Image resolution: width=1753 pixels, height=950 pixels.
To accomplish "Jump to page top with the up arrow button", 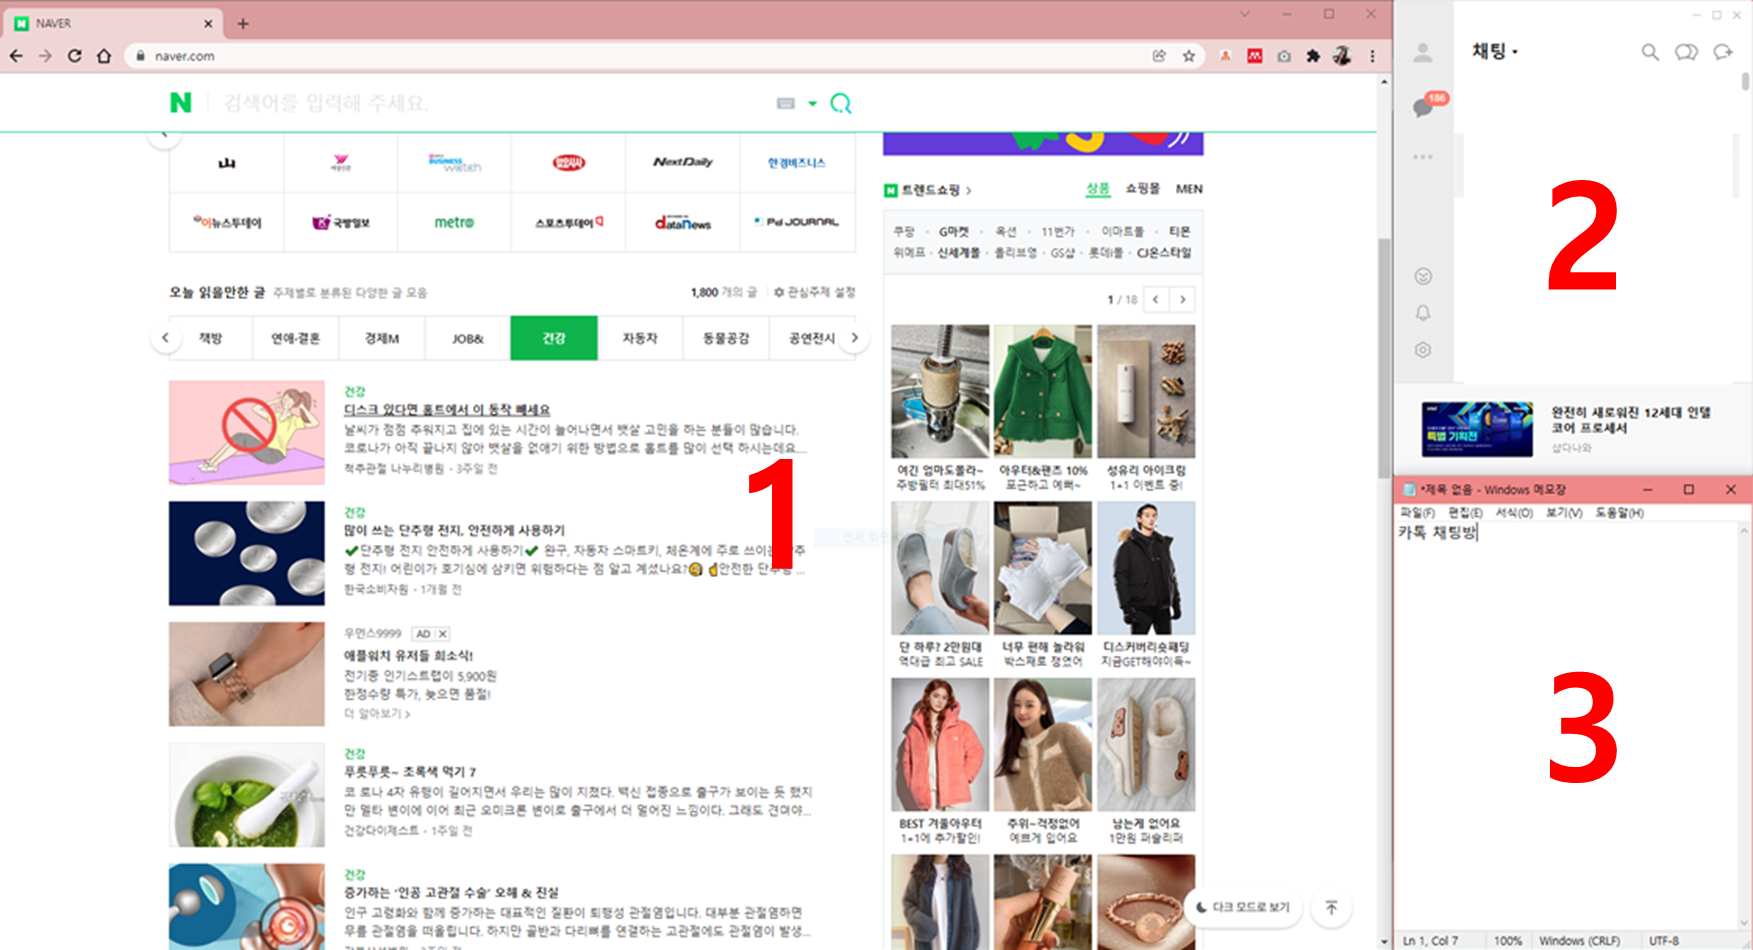I will (x=1331, y=907).
